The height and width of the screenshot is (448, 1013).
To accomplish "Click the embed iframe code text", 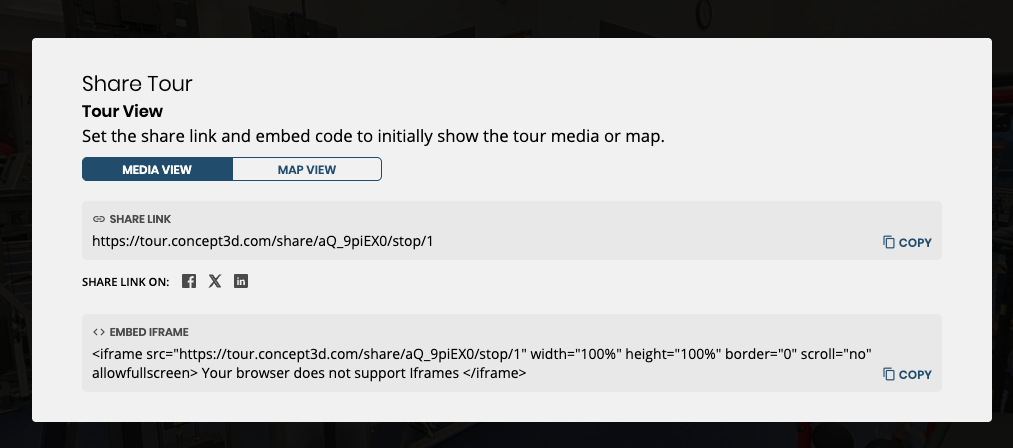I will [482, 364].
